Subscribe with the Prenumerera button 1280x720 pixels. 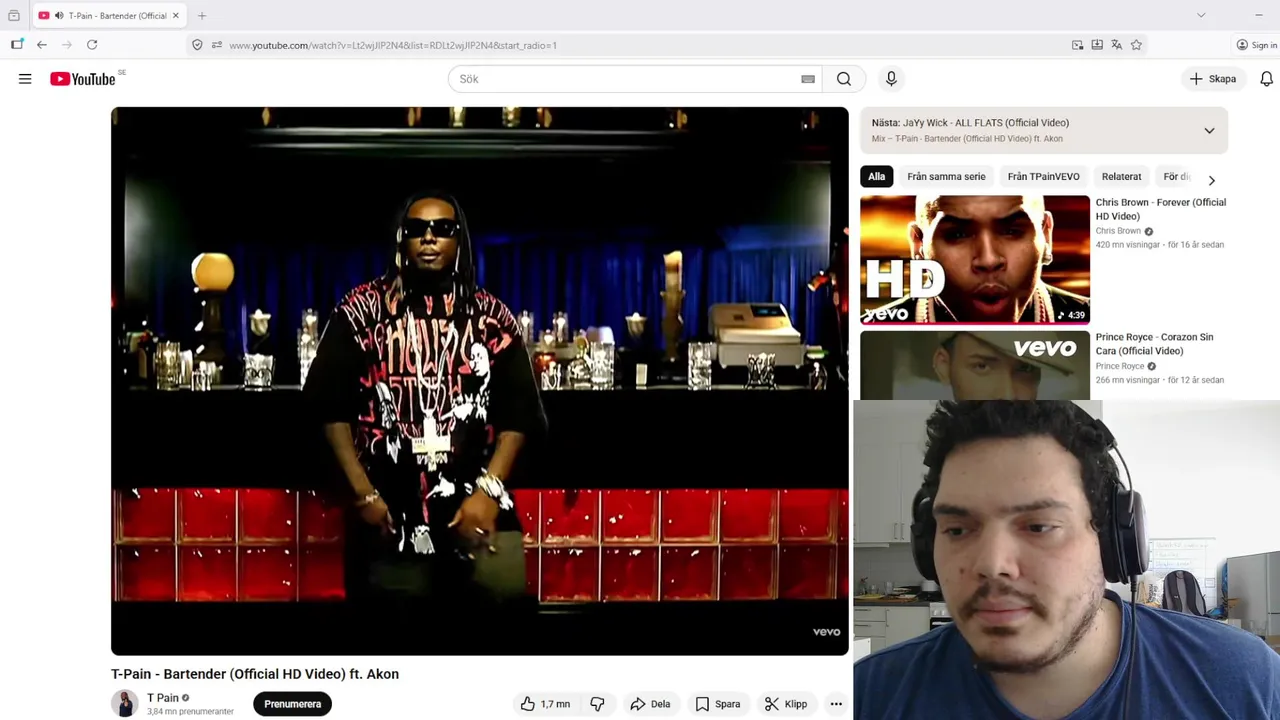[x=292, y=704]
